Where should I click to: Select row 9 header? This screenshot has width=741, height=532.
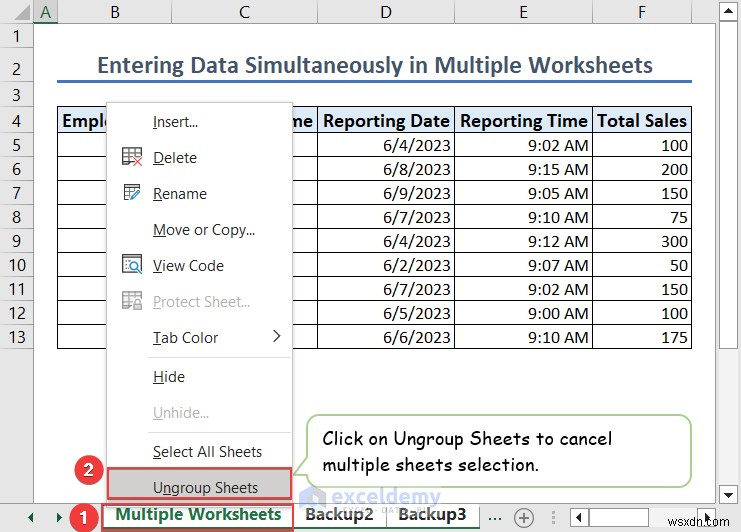click(x=17, y=241)
